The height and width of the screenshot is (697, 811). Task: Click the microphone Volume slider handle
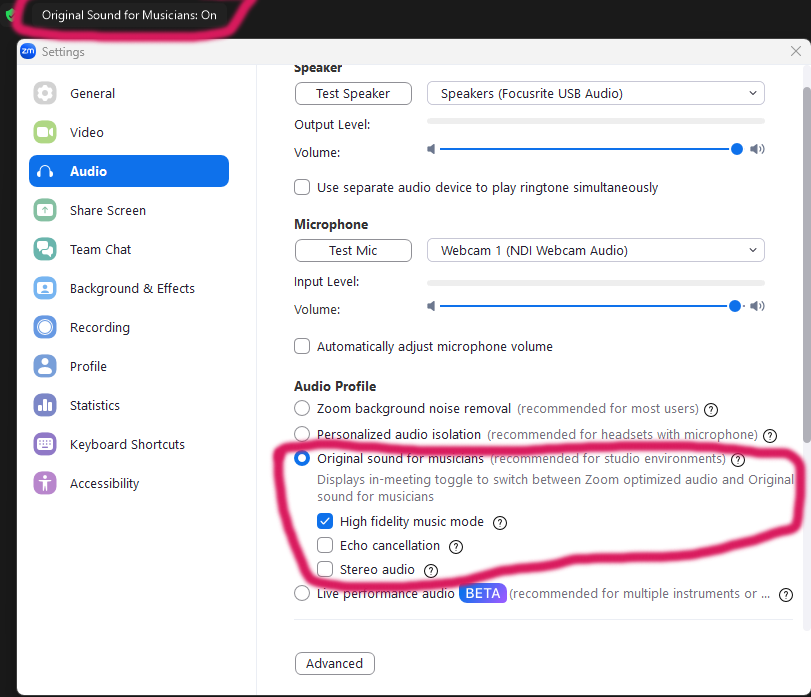tap(736, 306)
